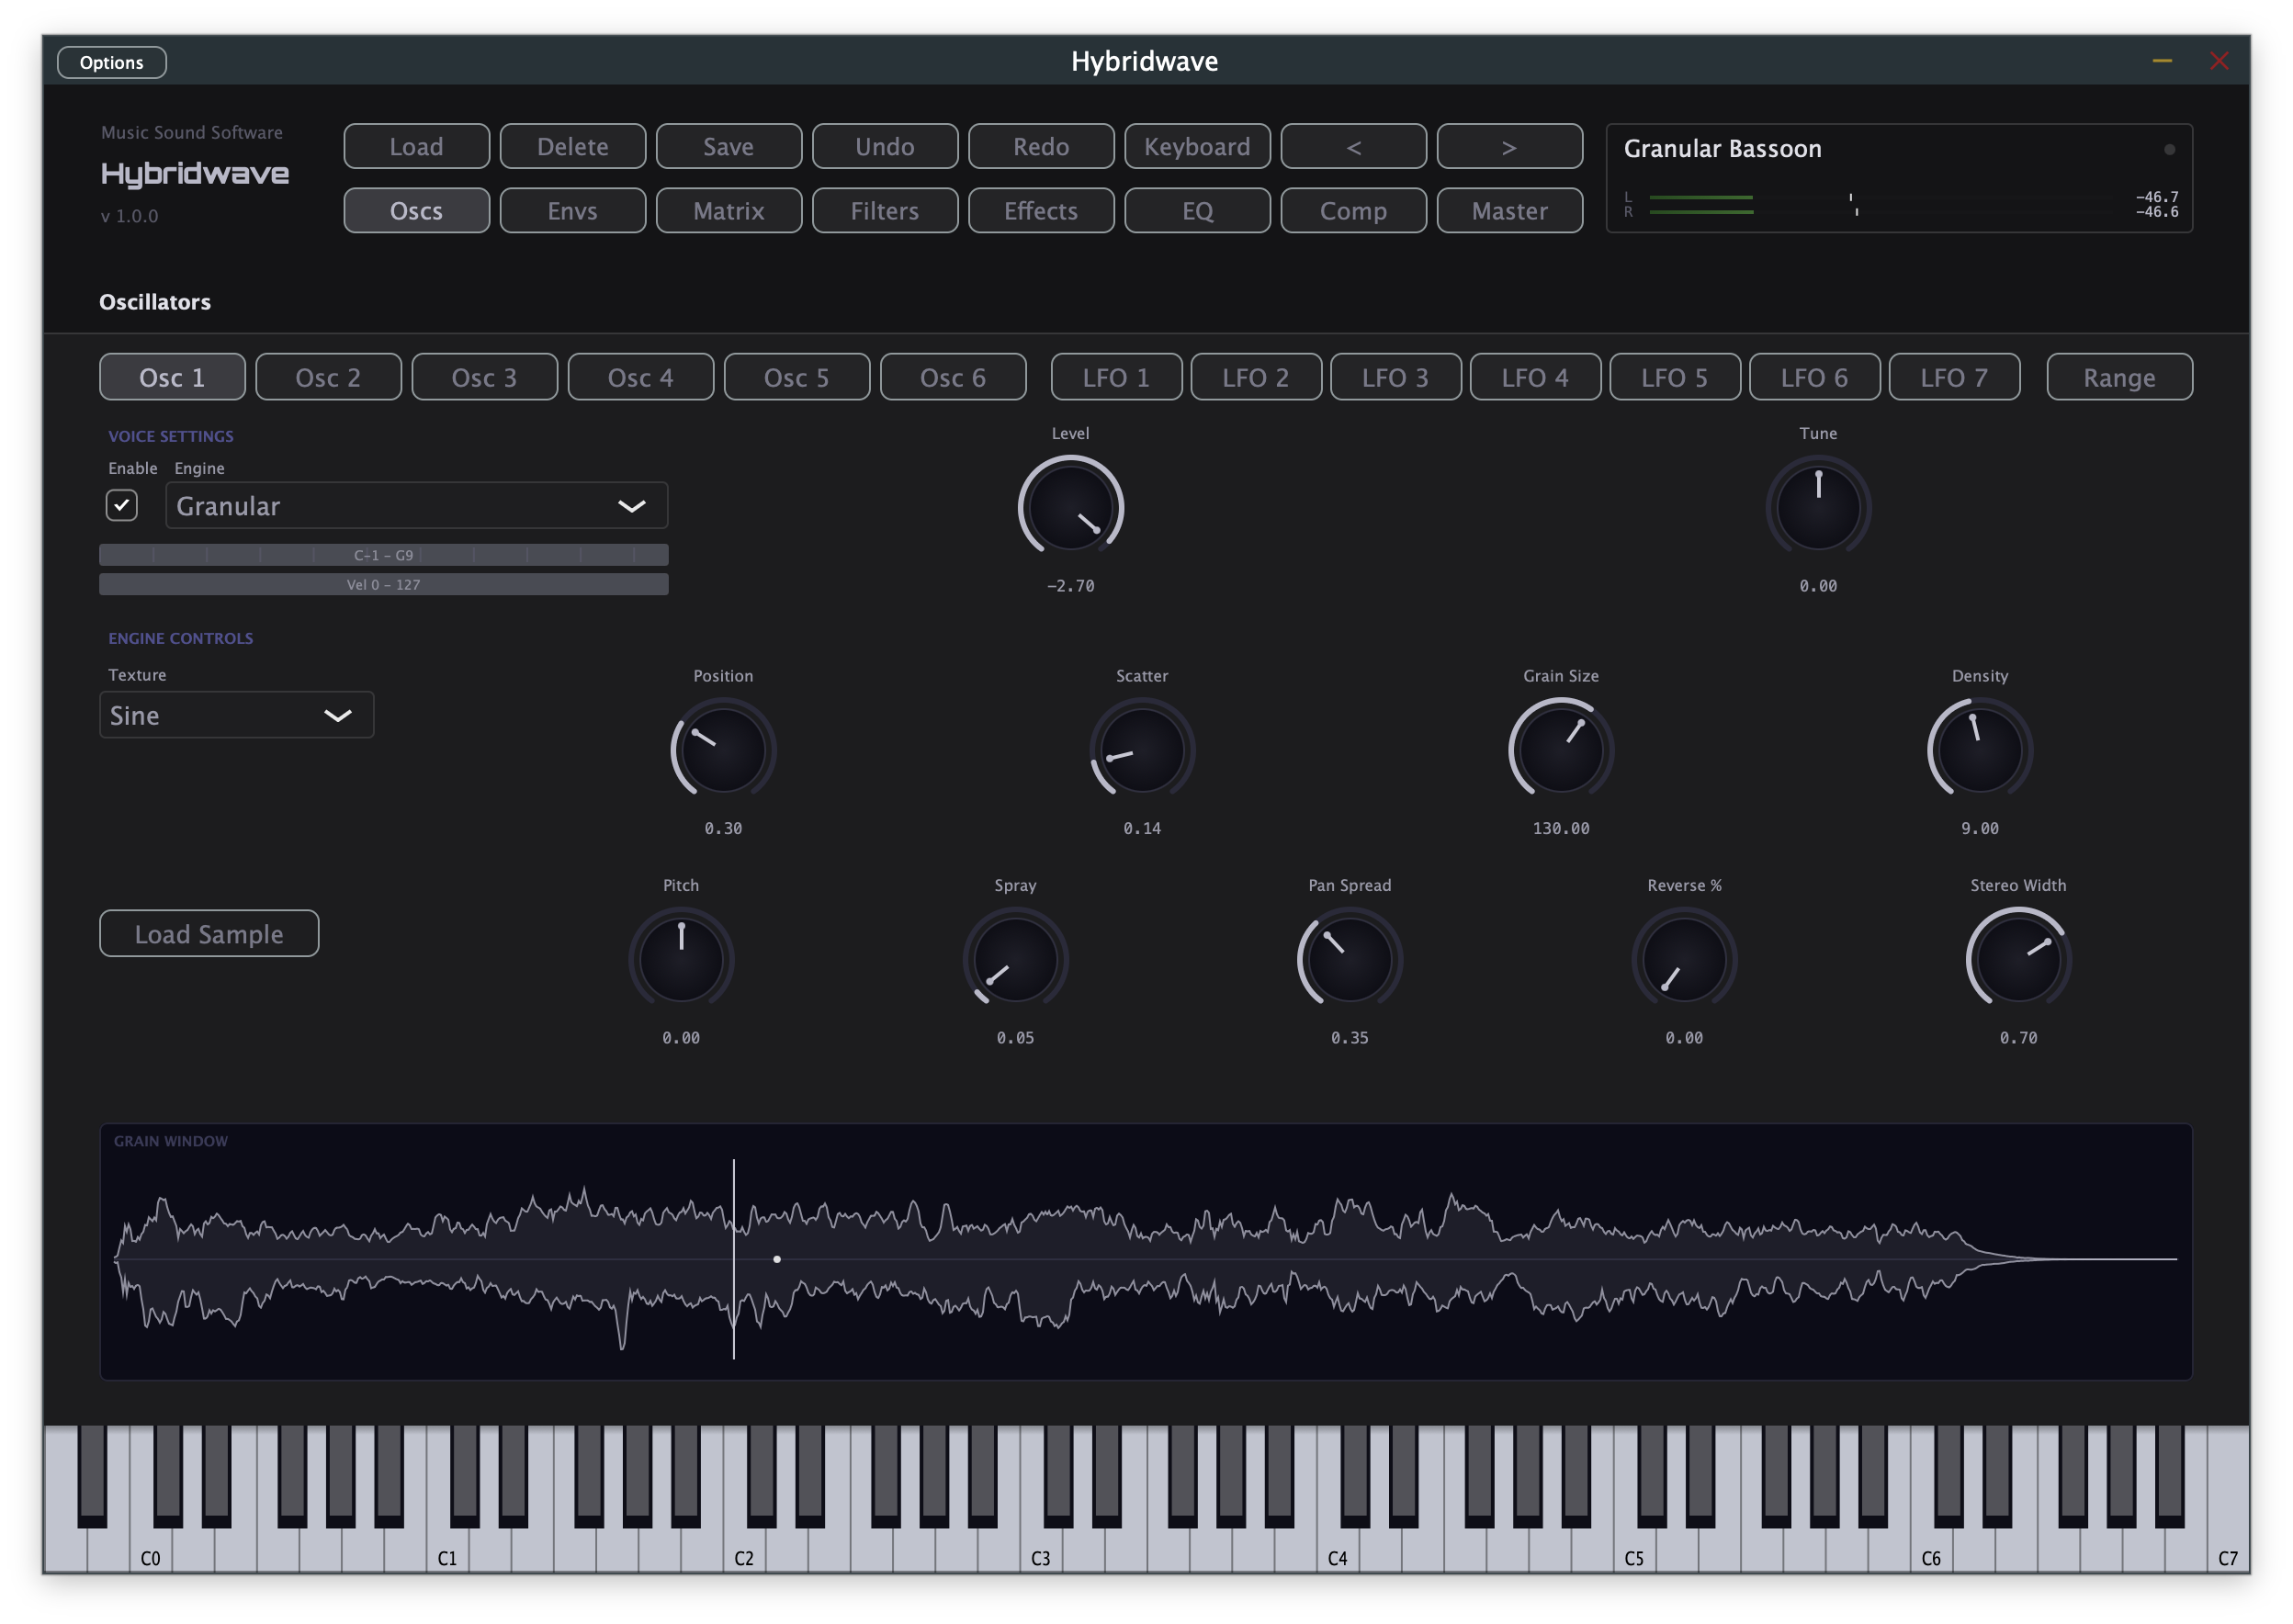Viewport: 2293px width, 1624px height.
Task: Minimize the Hybridwave window
Action: 2161,62
